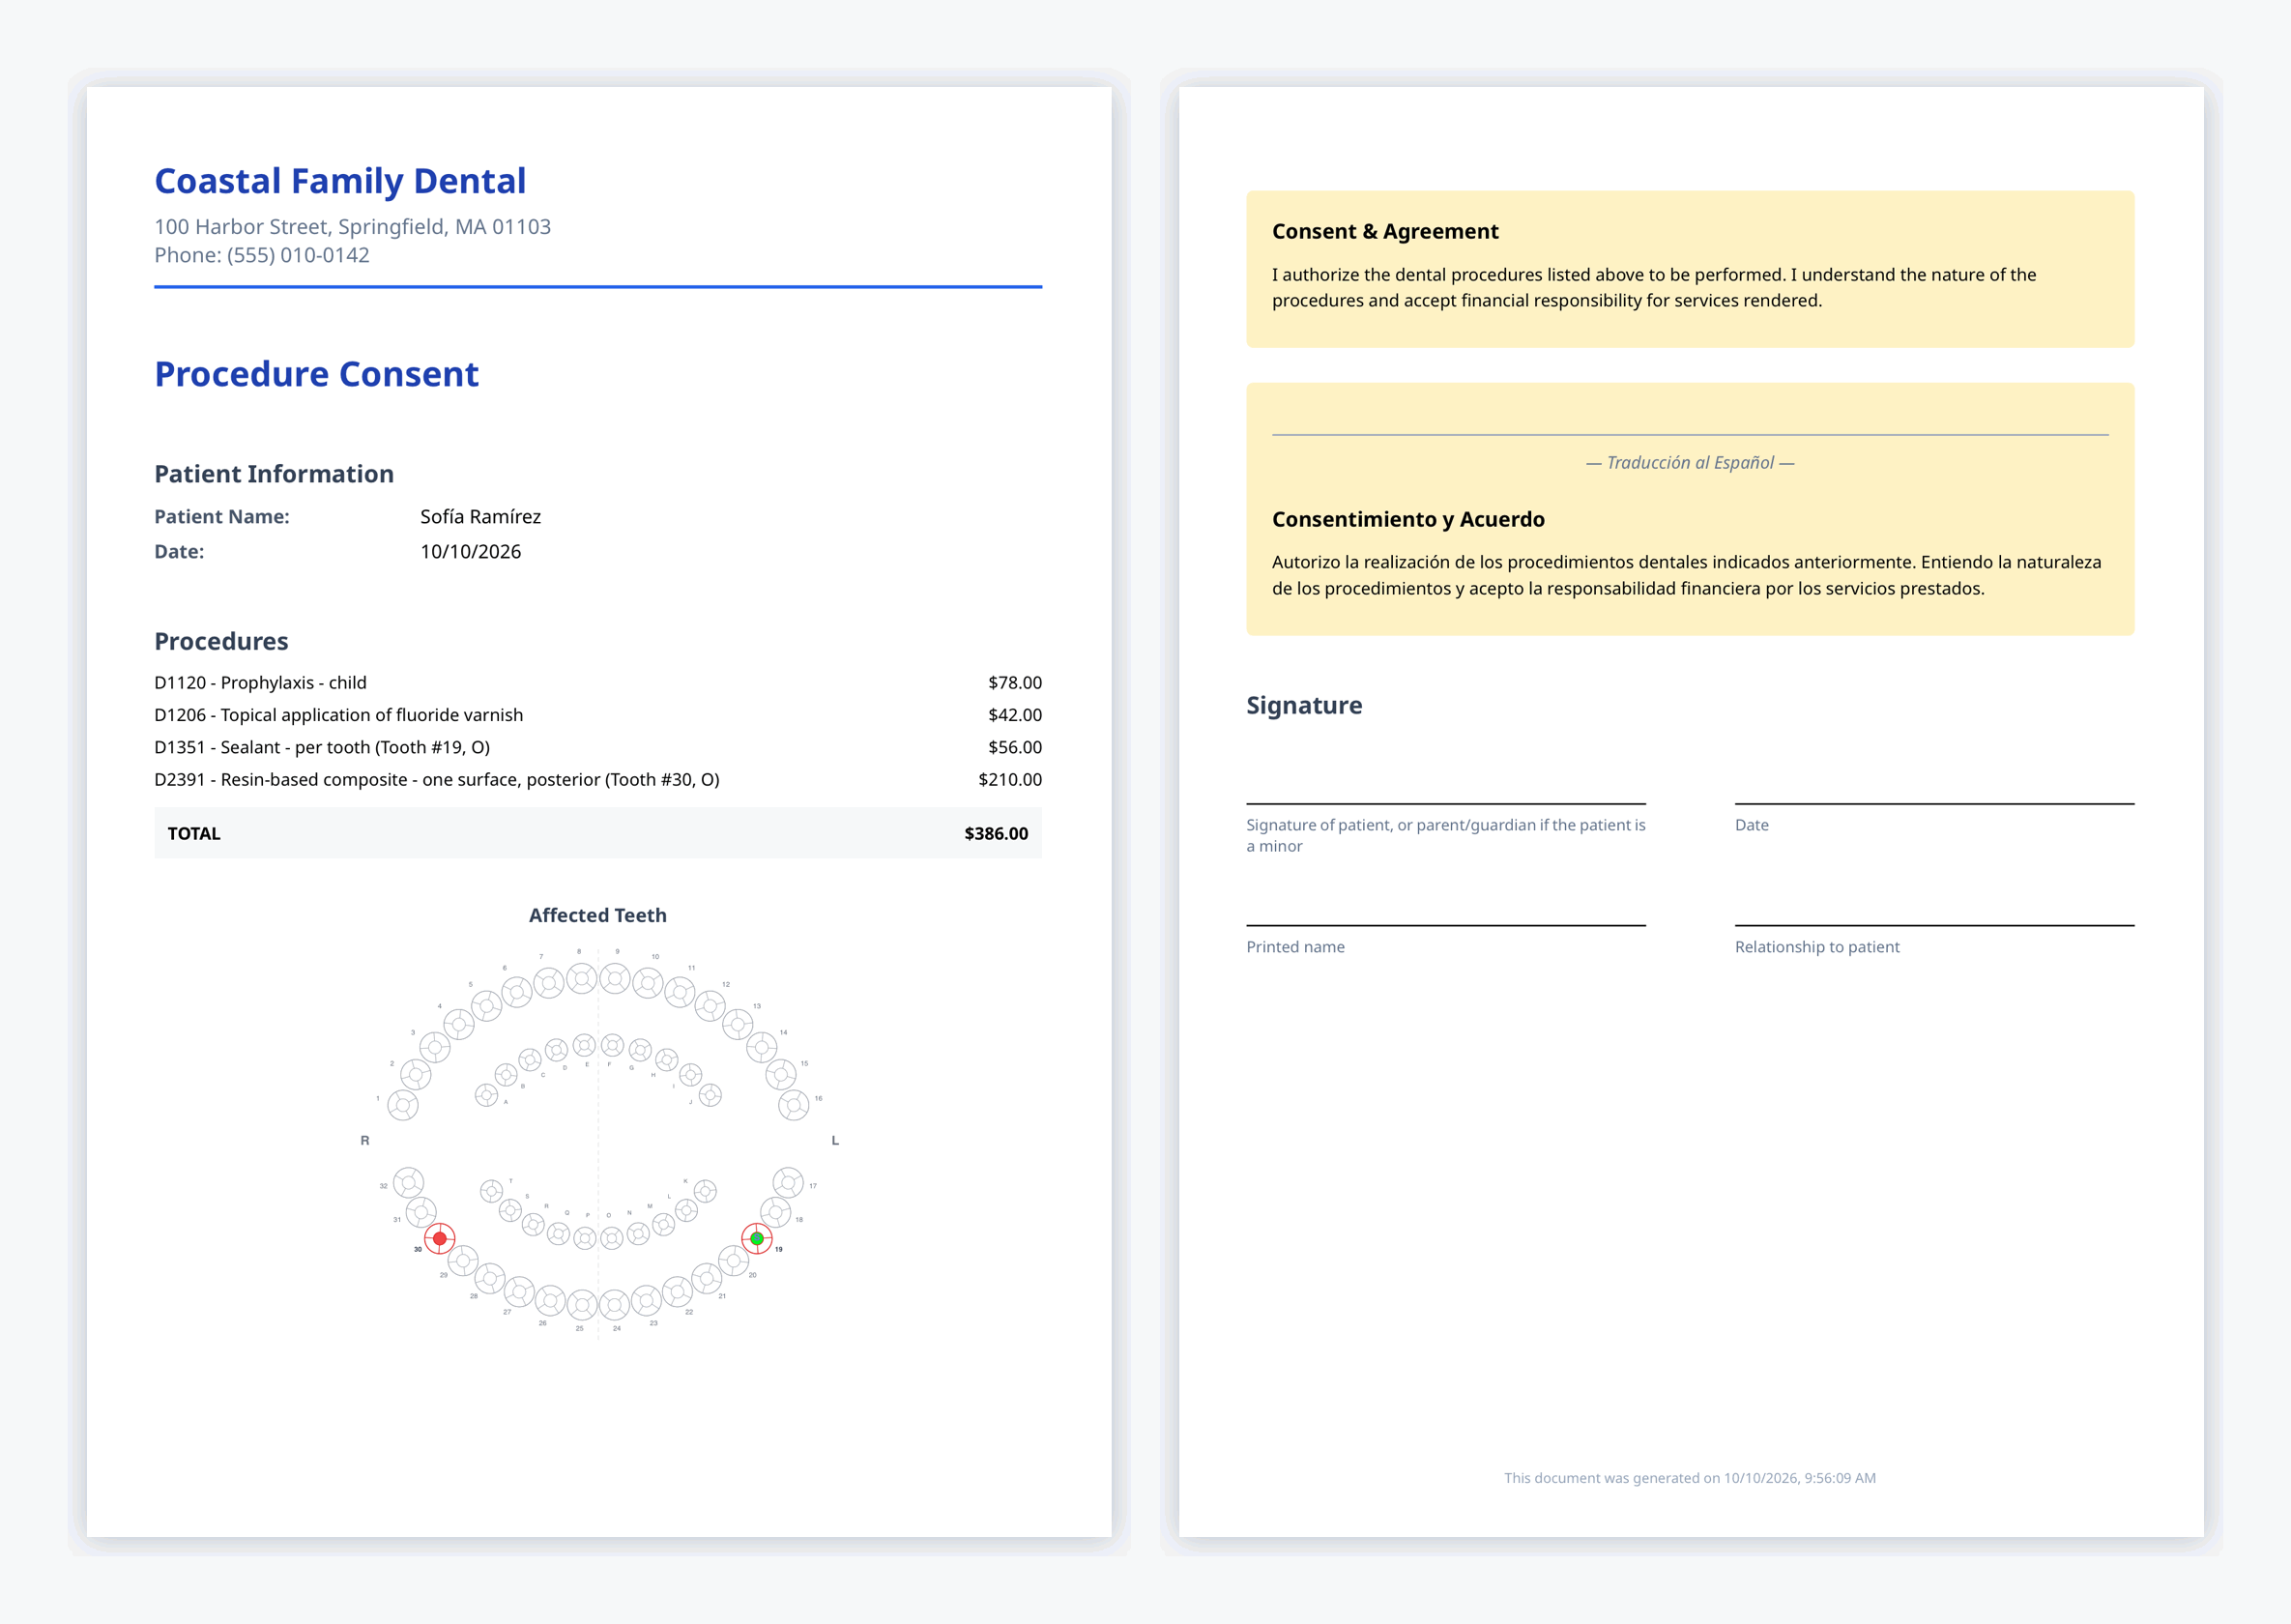Select tooth 20 circle beside tooth 19
2291x1624 pixels.
[x=733, y=1261]
